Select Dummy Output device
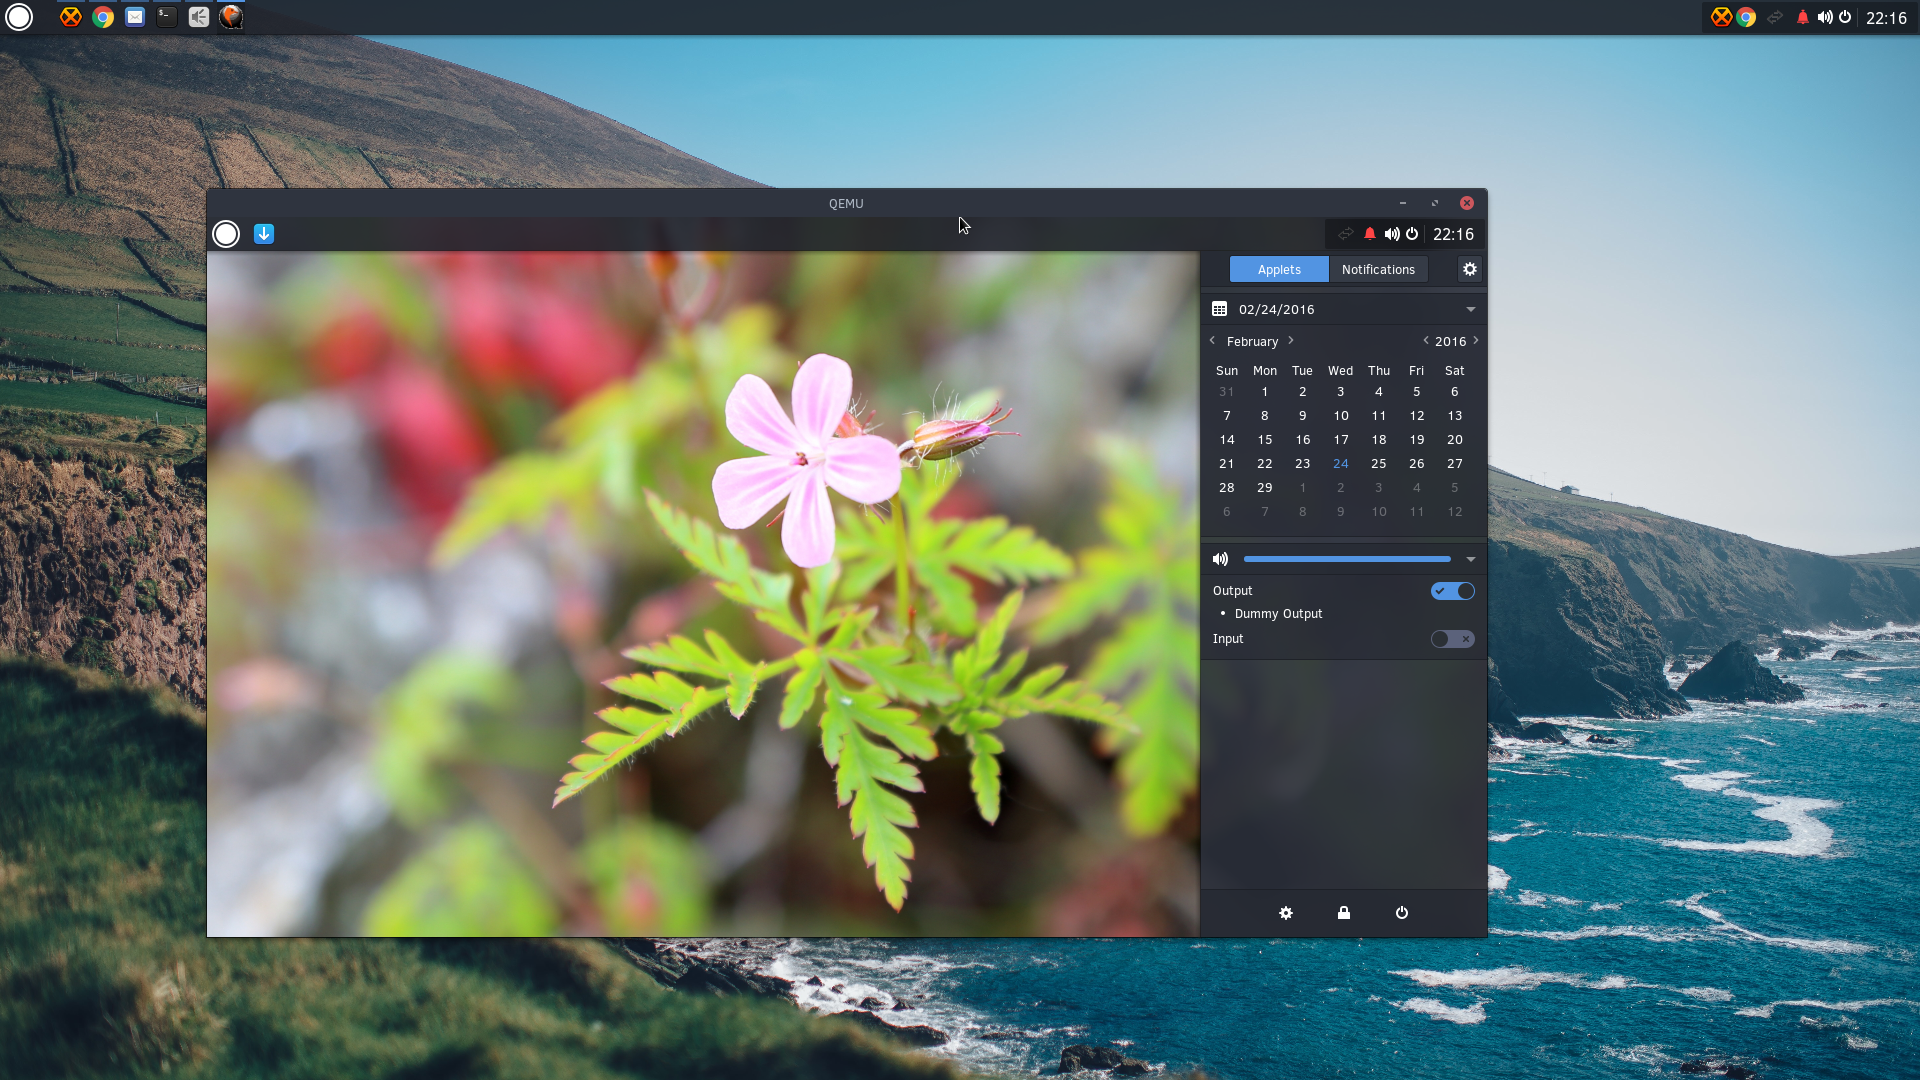 (1278, 614)
